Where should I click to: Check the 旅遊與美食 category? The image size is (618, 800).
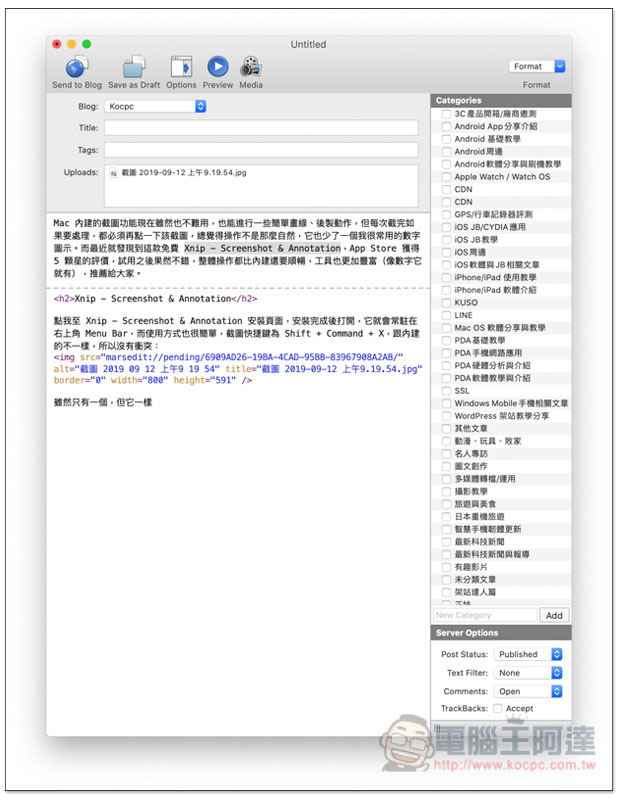446,504
